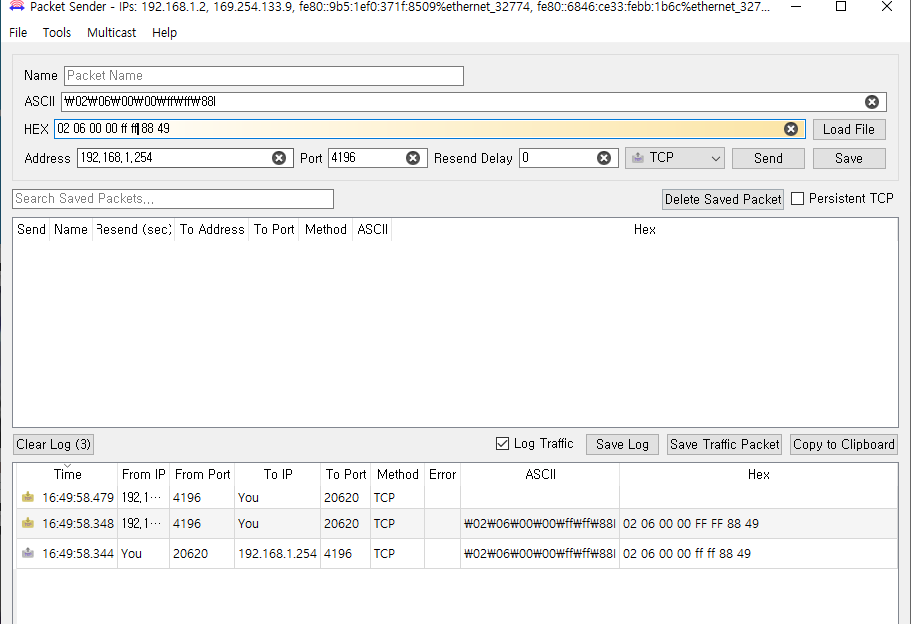Toggle the Persistent TCP checkbox

pyautogui.click(x=798, y=199)
